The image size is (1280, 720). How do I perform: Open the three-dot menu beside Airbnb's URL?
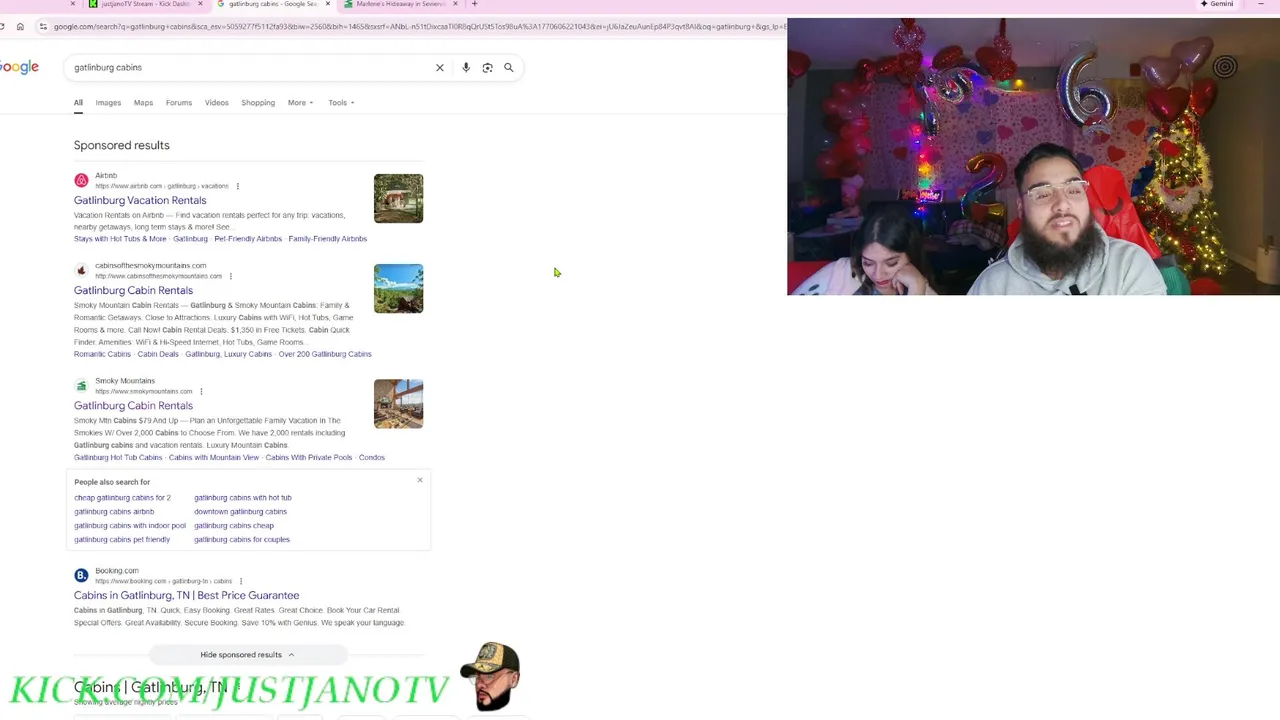[237, 186]
